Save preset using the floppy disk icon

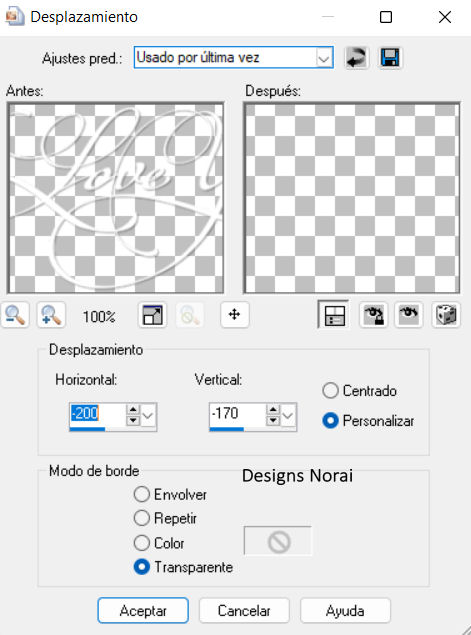(390, 58)
